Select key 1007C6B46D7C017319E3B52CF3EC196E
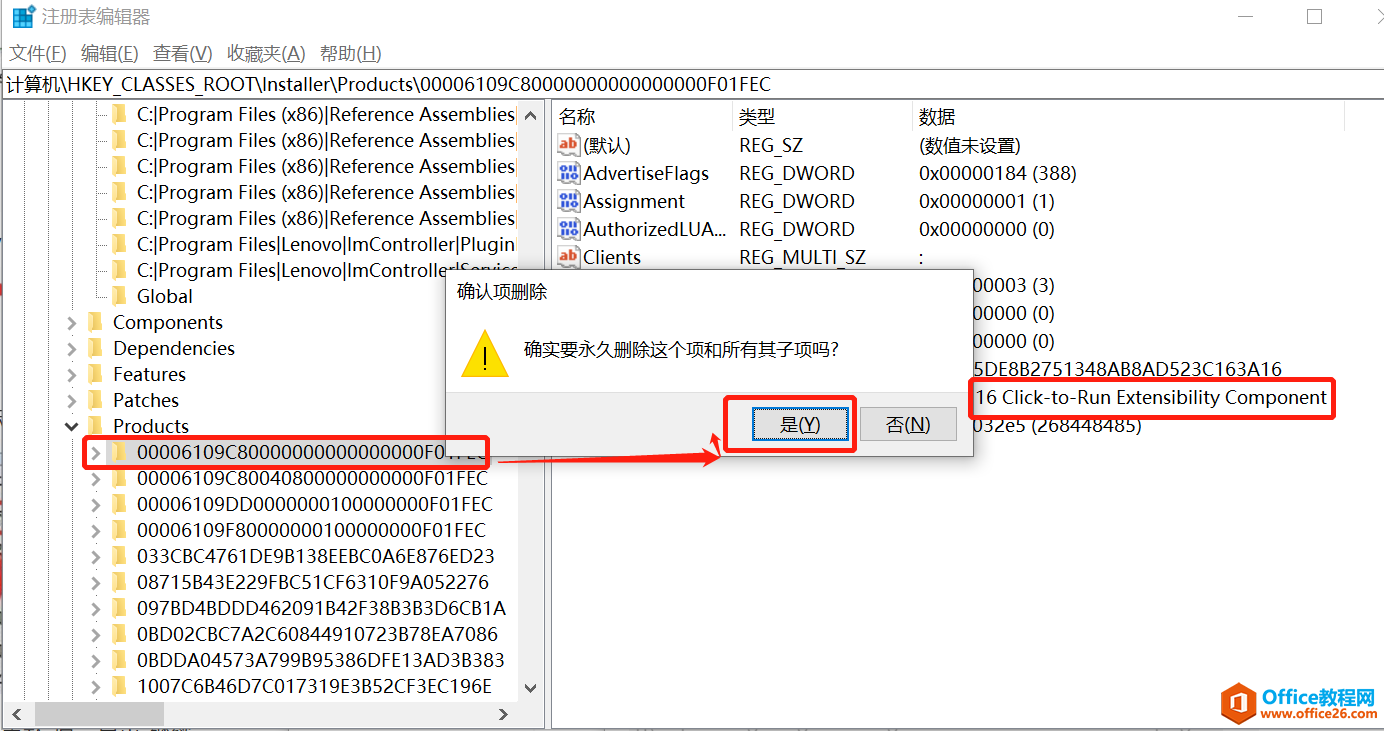The width and height of the screenshot is (1384, 731). point(315,687)
